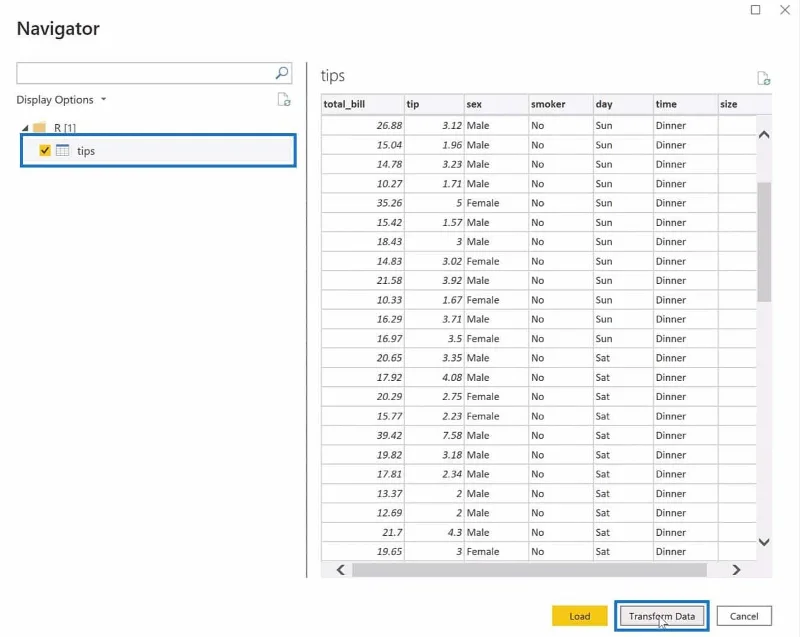Image resolution: width=800 pixels, height=637 pixels.
Task: Select the tips item in the tree
Action: (158, 150)
